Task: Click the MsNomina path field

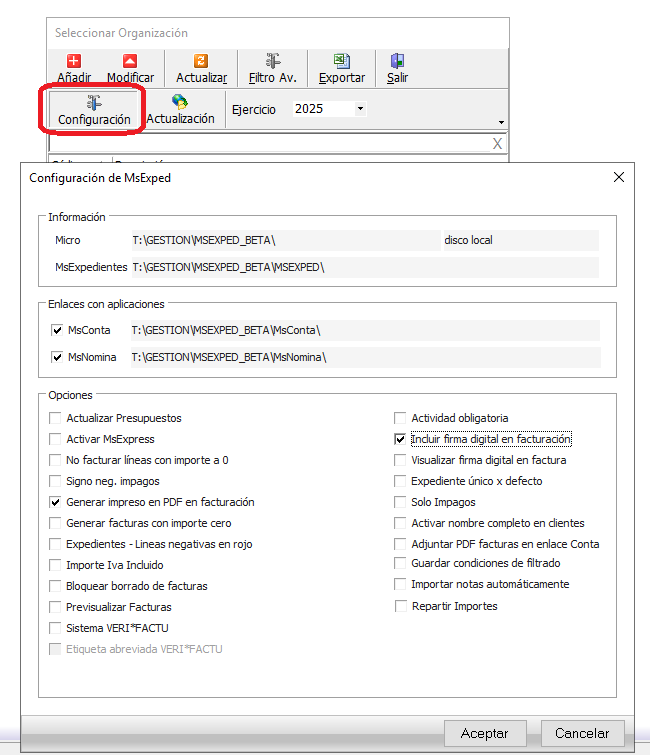Action: [x=365, y=357]
